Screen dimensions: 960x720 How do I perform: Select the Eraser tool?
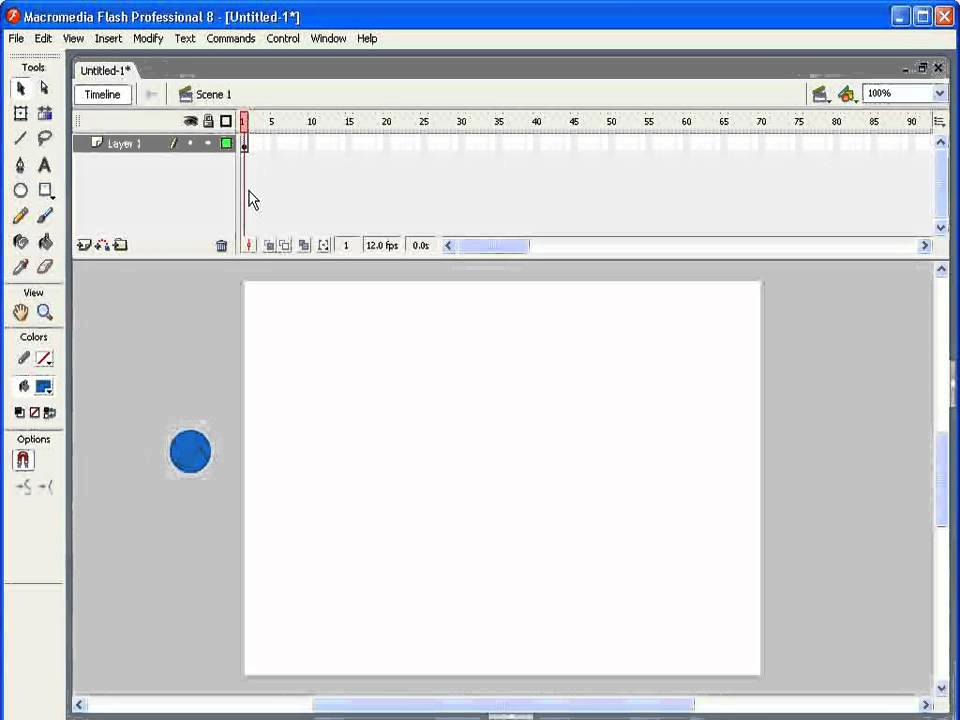pyautogui.click(x=45, y=267)
